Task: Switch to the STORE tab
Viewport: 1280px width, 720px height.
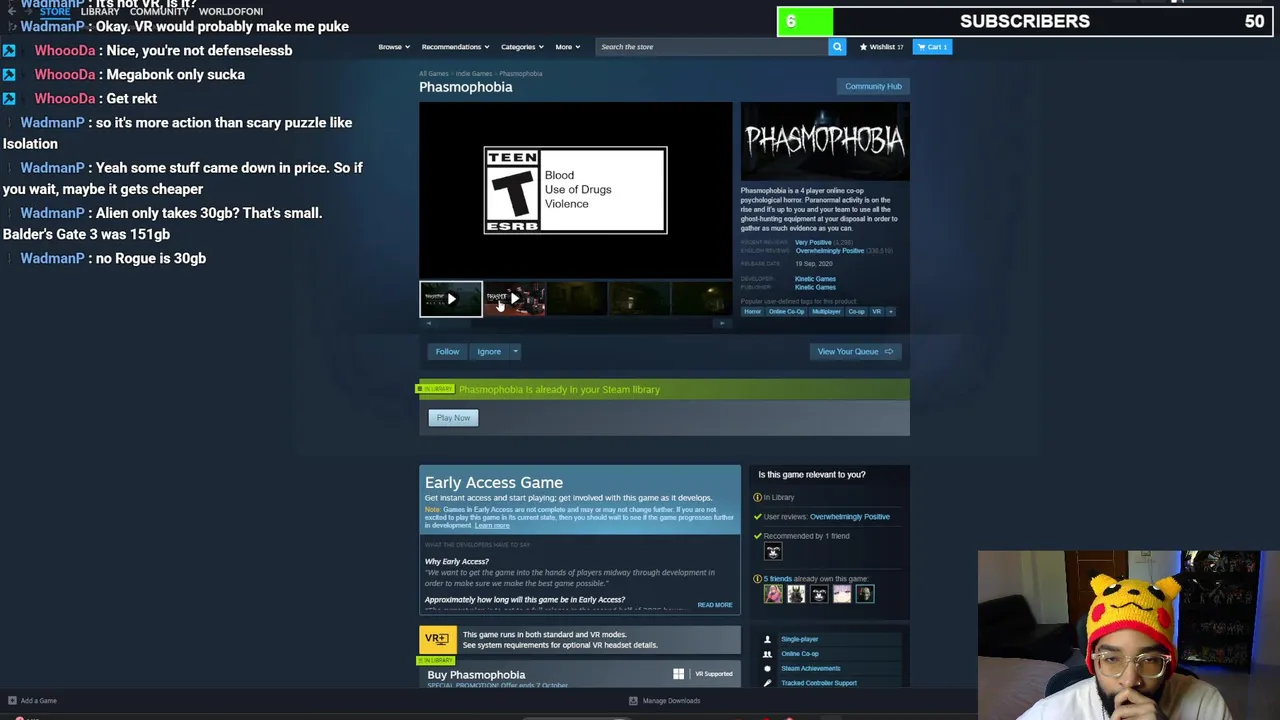Action: click(55, 11)
